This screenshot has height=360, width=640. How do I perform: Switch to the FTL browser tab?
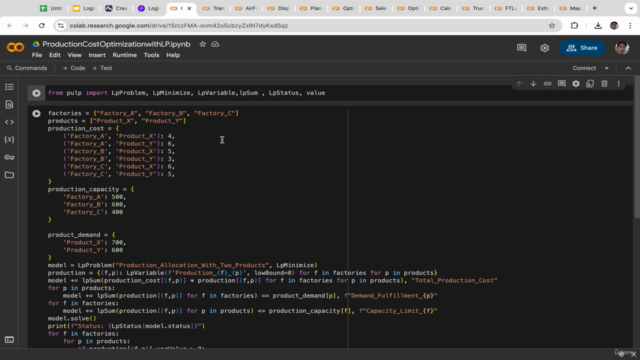506,8
